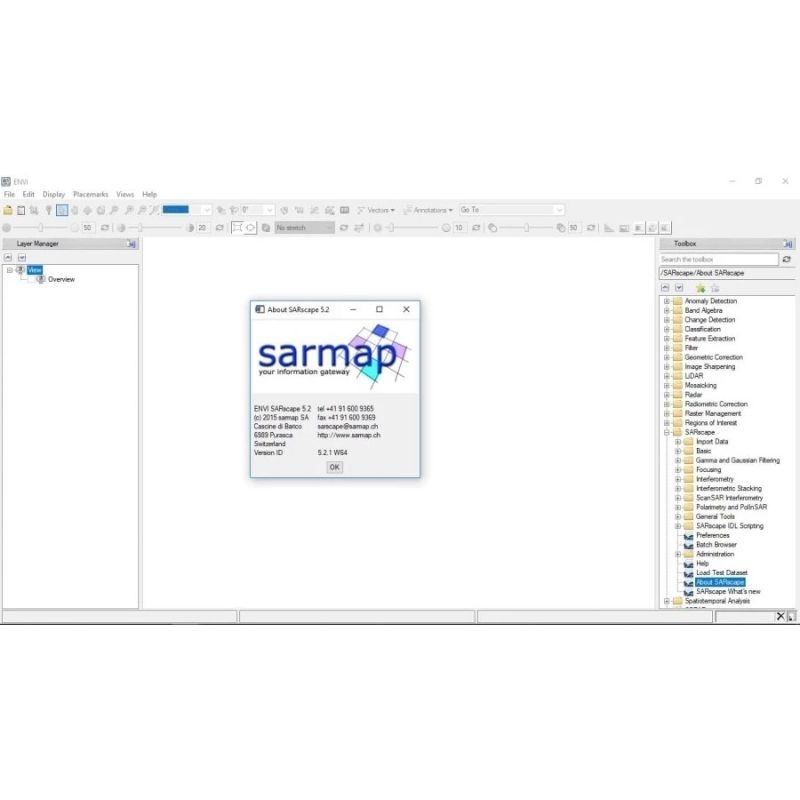
Task: Select the Overview item in Layer Manager
Action: point(61,279)
